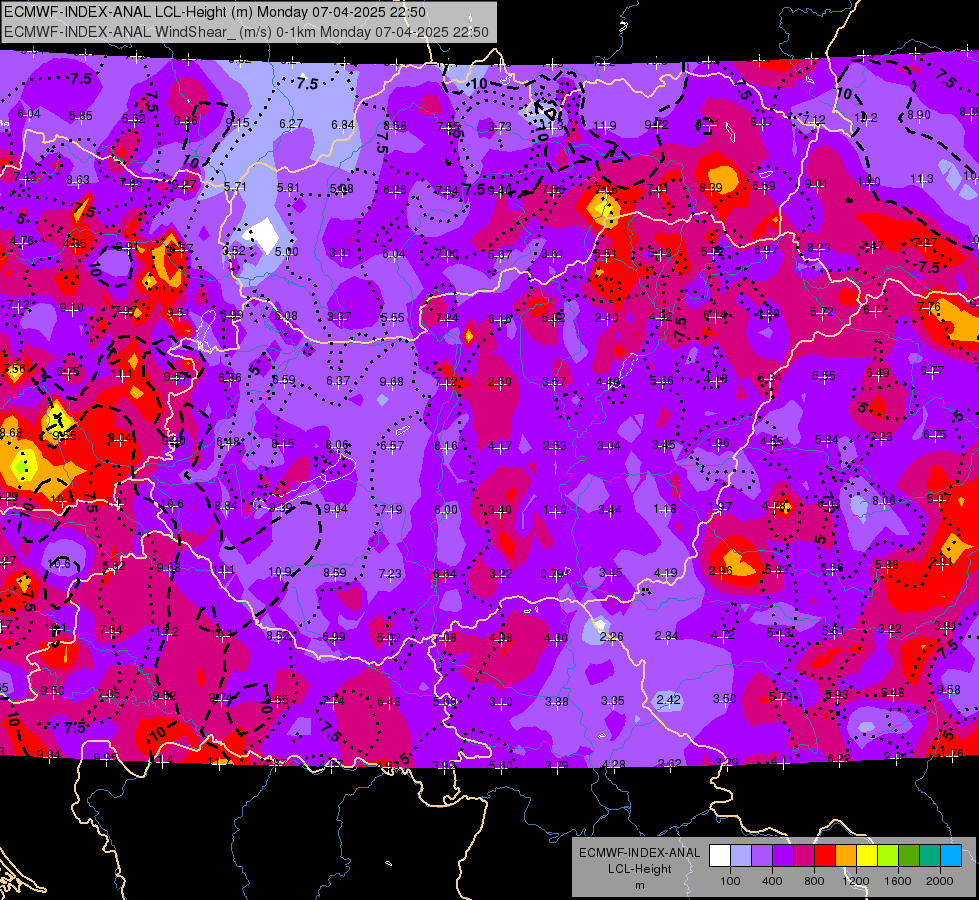Select the sky blue legend swatch
The height and width of the screenshot is (900, 979).
point(952,856)
